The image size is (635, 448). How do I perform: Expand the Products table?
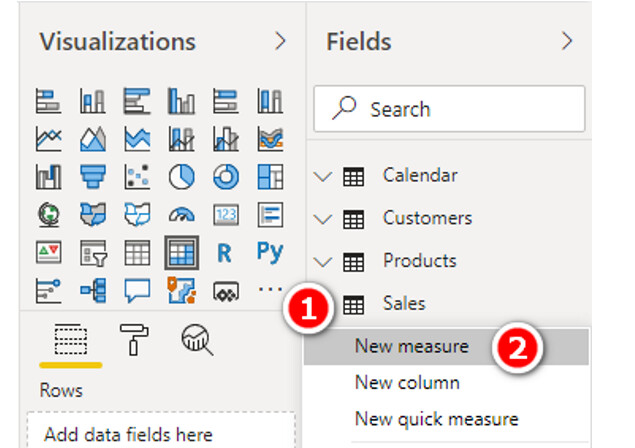tap(323, 262)
